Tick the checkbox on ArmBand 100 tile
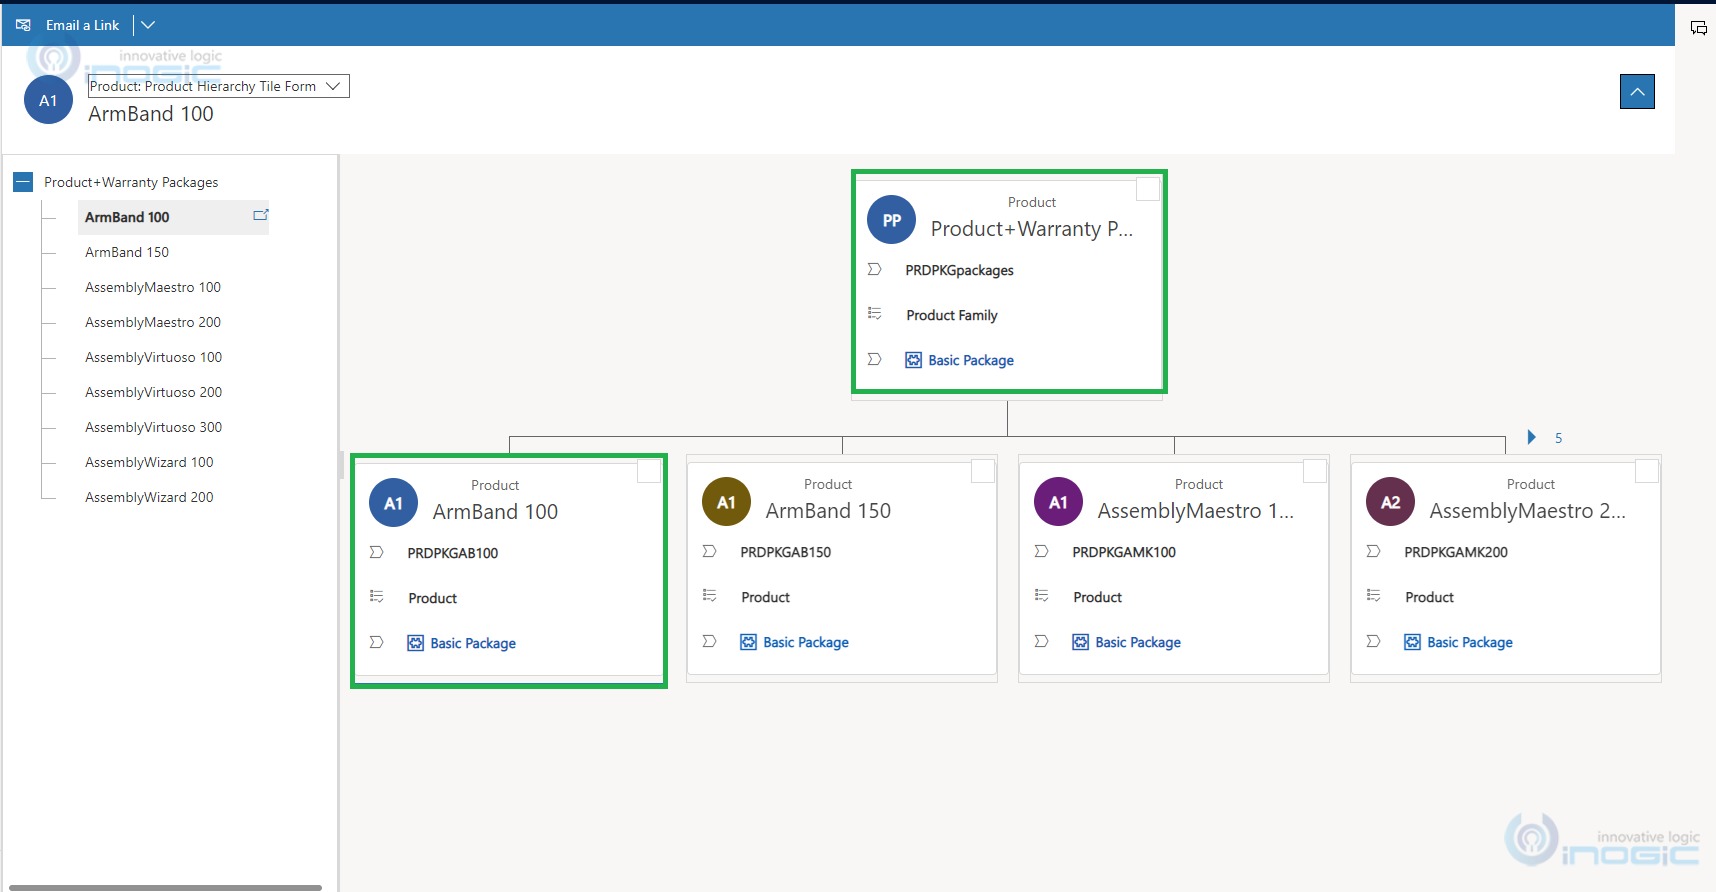 [x=649, y=471]
